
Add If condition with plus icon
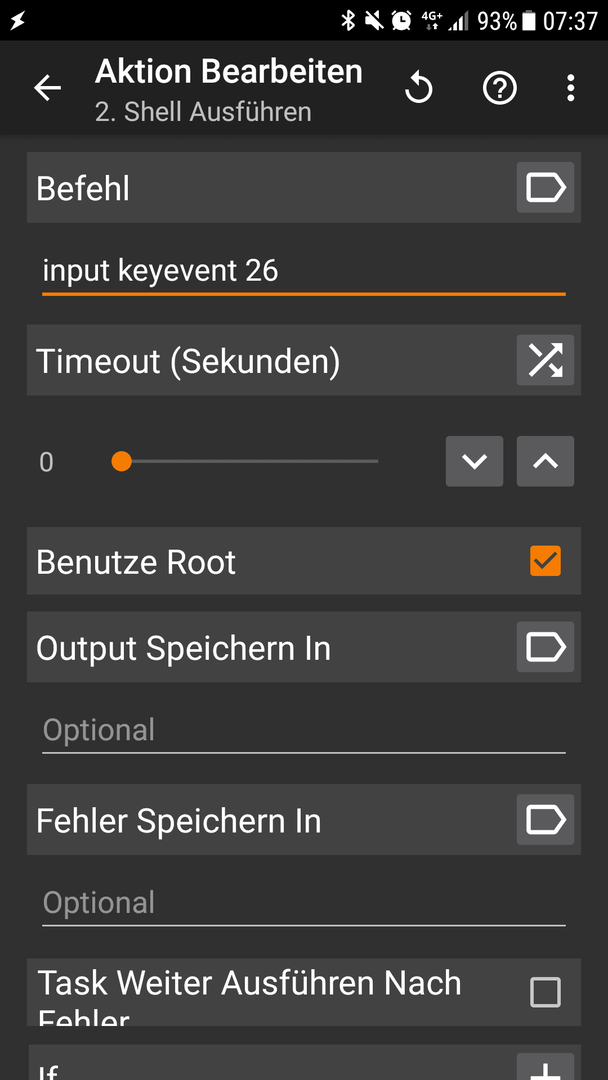coord(545,1068)
